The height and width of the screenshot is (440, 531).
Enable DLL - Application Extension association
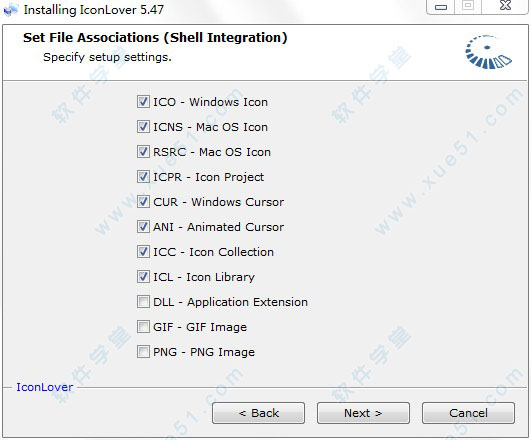click(143, 301)
